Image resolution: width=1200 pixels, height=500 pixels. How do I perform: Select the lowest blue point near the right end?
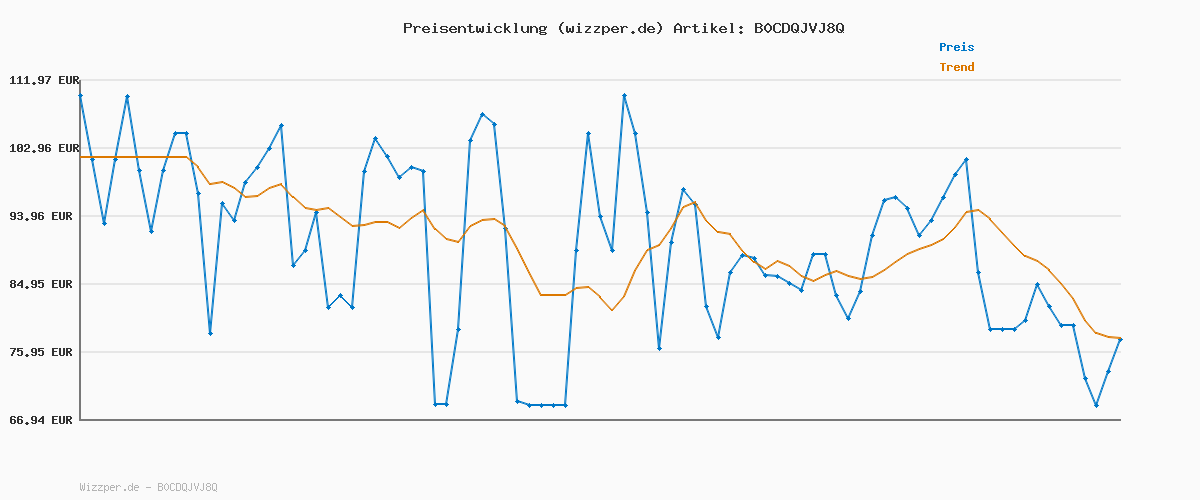click(1096, 405)
